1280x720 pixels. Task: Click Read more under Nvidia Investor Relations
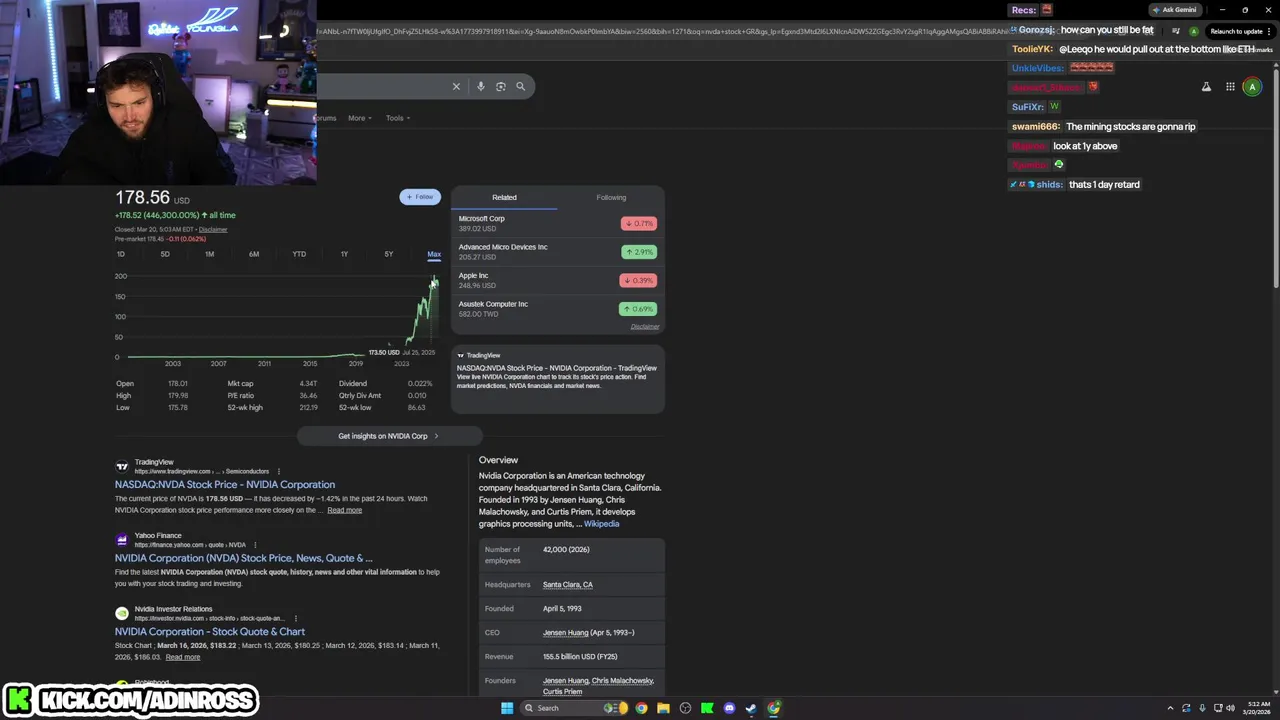tap(182, 657)
